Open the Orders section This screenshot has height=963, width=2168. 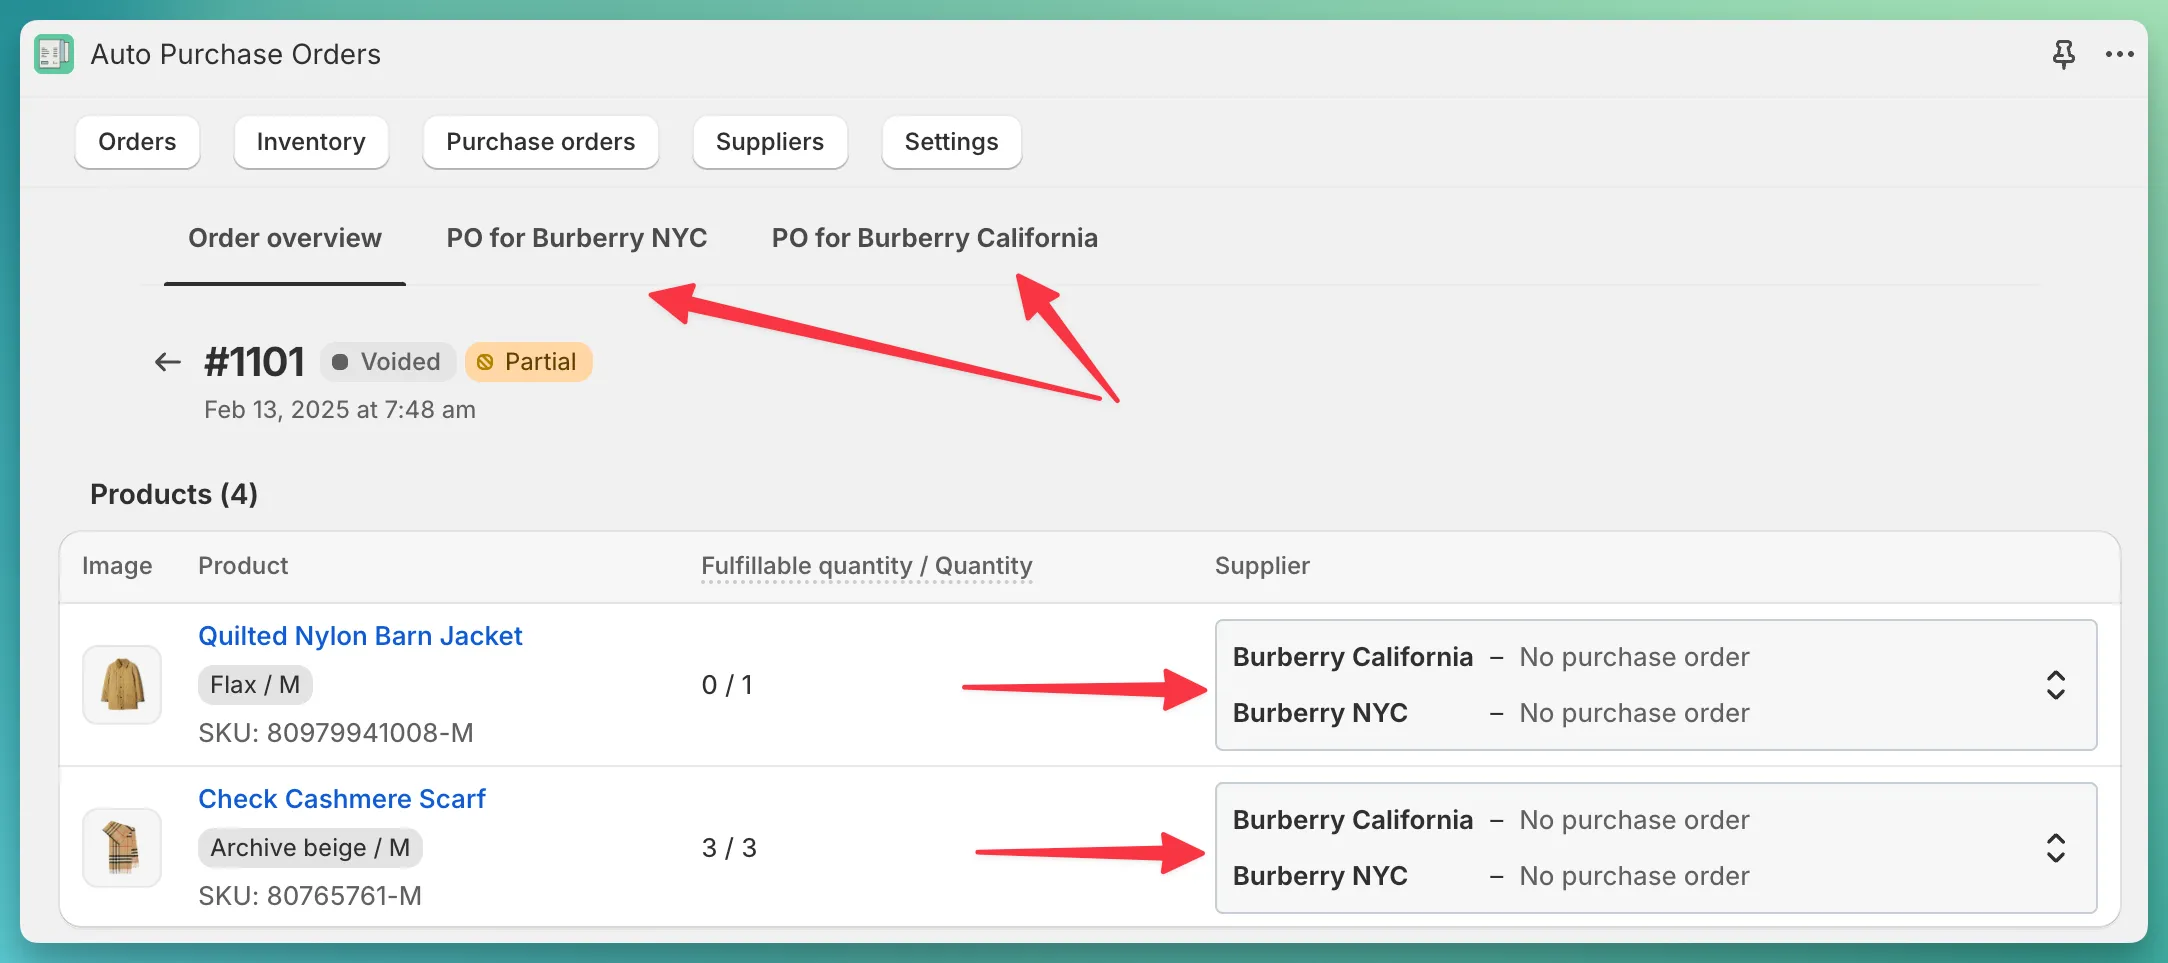[x=137, y=142]
